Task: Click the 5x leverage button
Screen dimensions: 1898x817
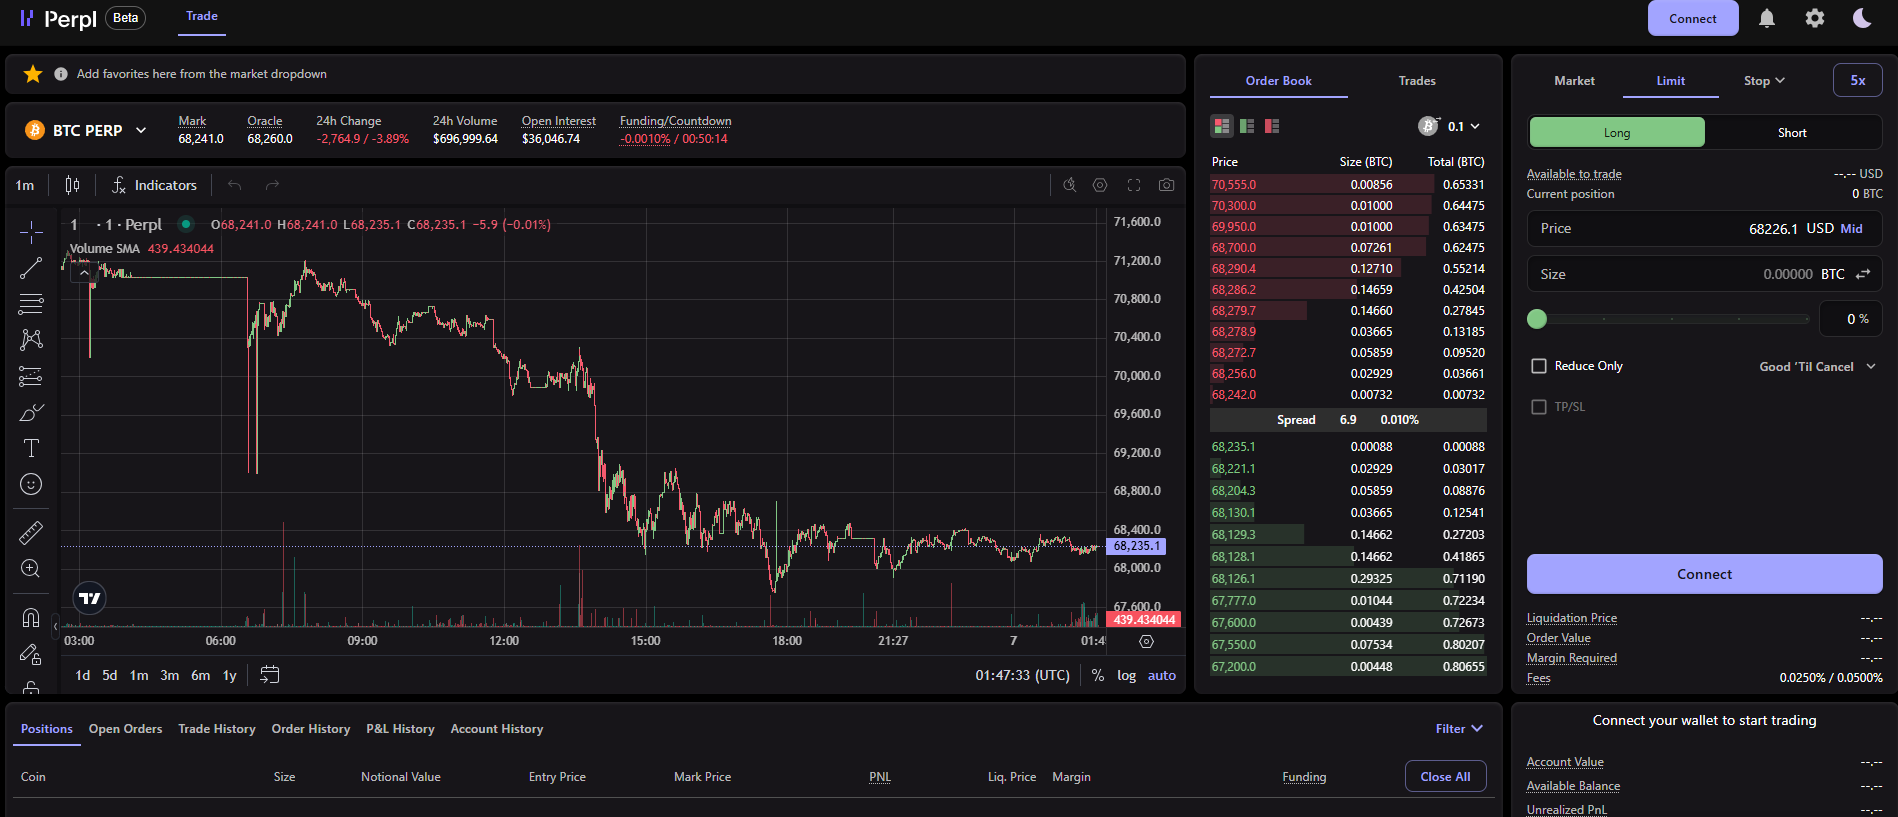Action: tap(1857, 81)
